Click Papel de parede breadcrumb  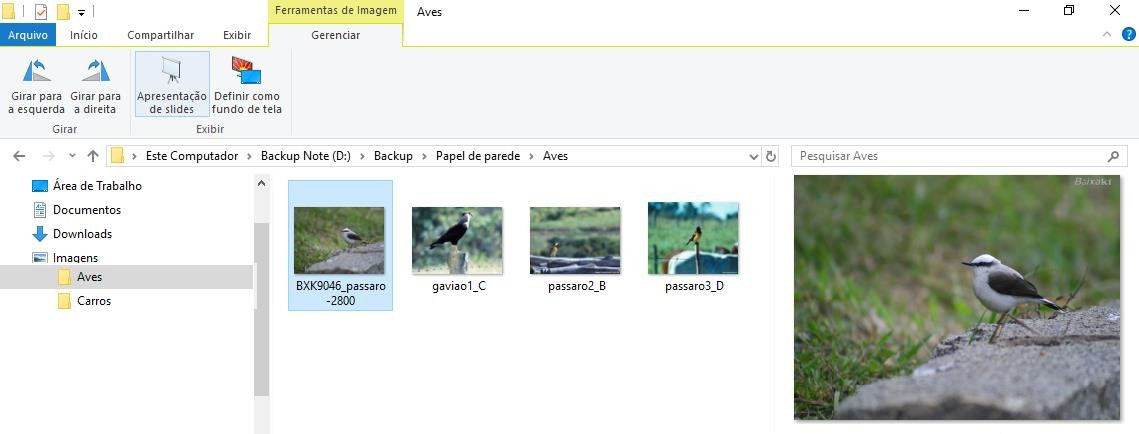tap(478, 156)
